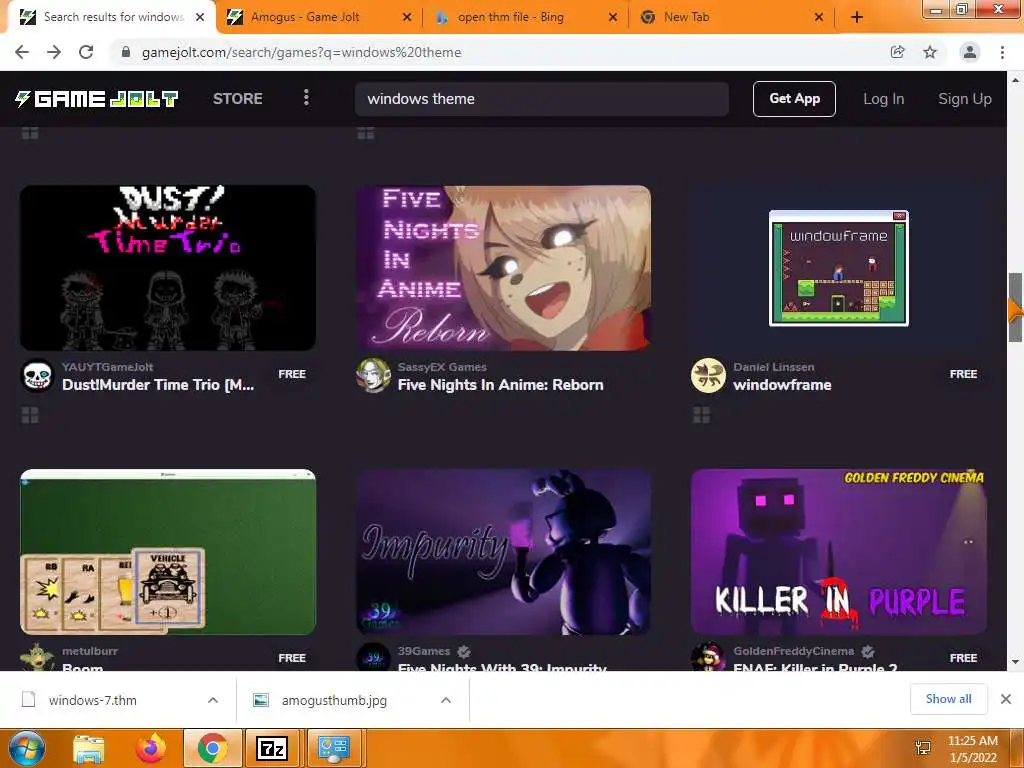Open 7-Zip from the taskbar
This screenshot has height=768, width=1024.
[272, 748]
